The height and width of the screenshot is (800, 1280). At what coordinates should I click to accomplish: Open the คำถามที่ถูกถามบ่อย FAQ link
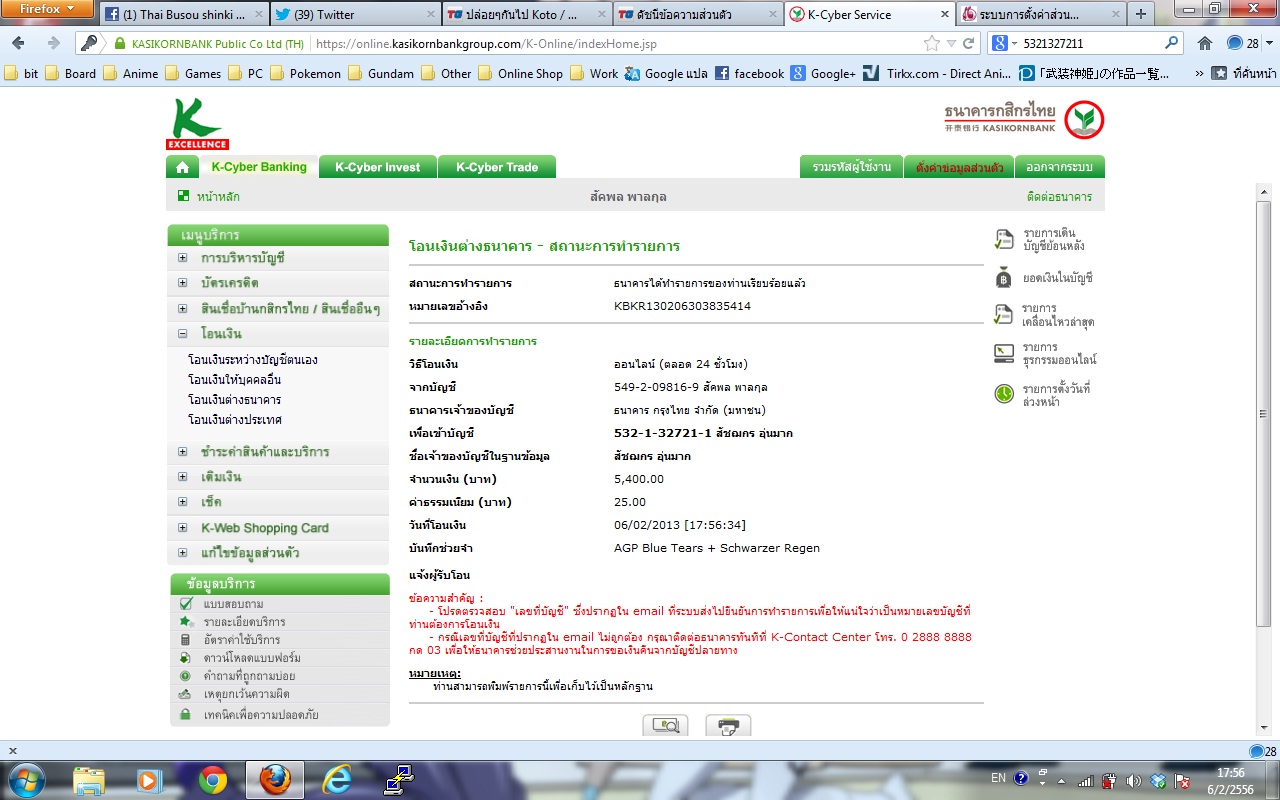coord(249,676)
